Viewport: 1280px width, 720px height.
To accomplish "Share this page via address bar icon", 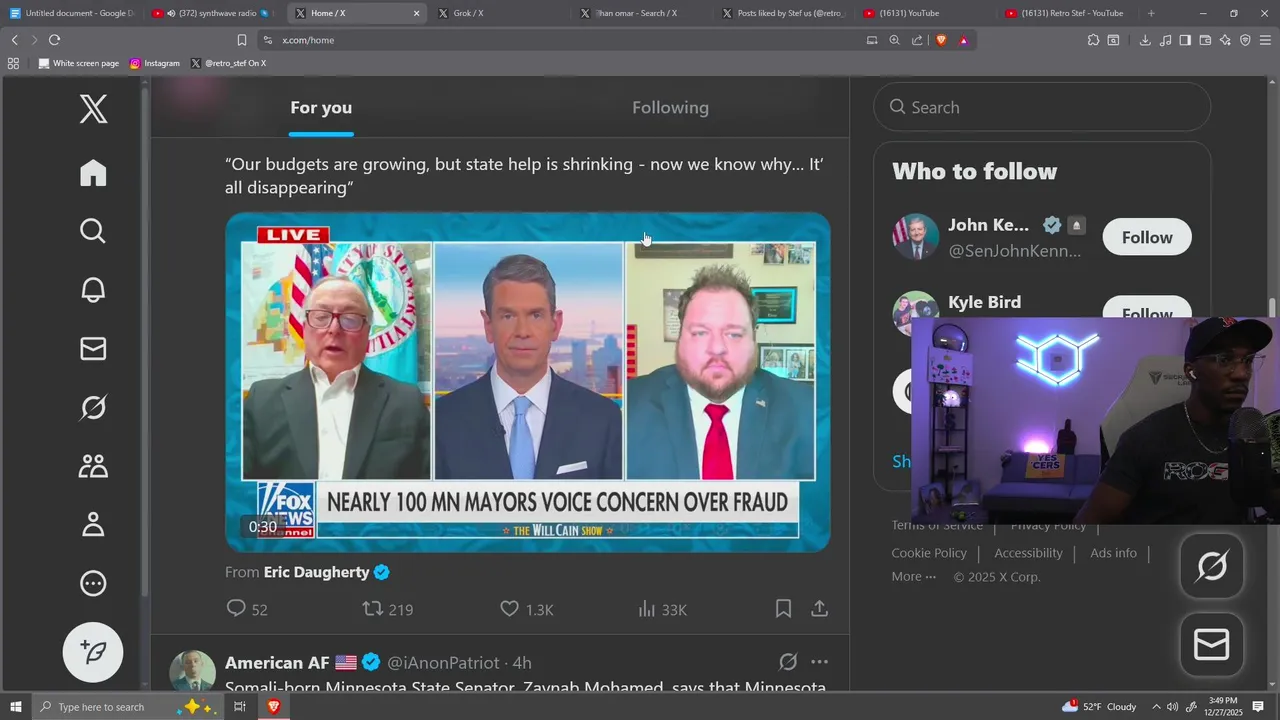I will (x=918, y=40).
